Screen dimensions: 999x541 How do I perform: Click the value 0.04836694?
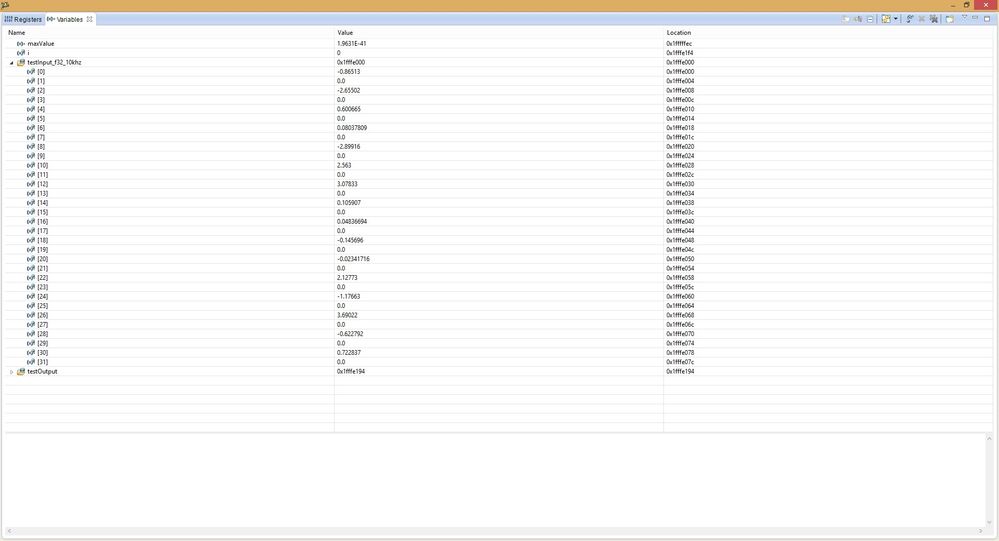tap(352, 221)
